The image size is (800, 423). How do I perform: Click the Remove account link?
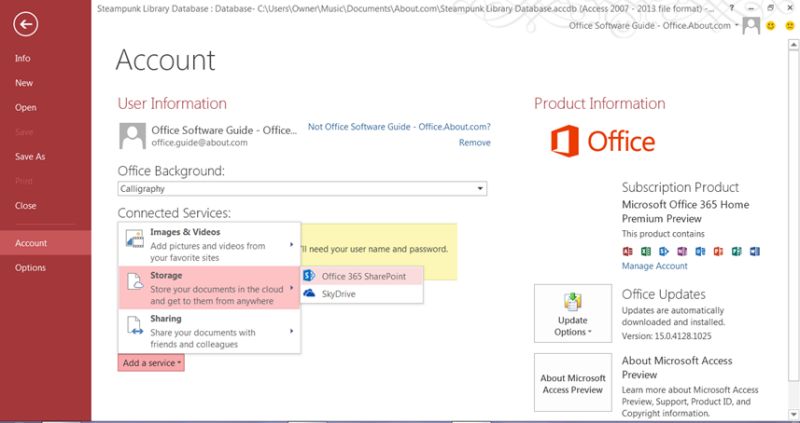point(474,142)
